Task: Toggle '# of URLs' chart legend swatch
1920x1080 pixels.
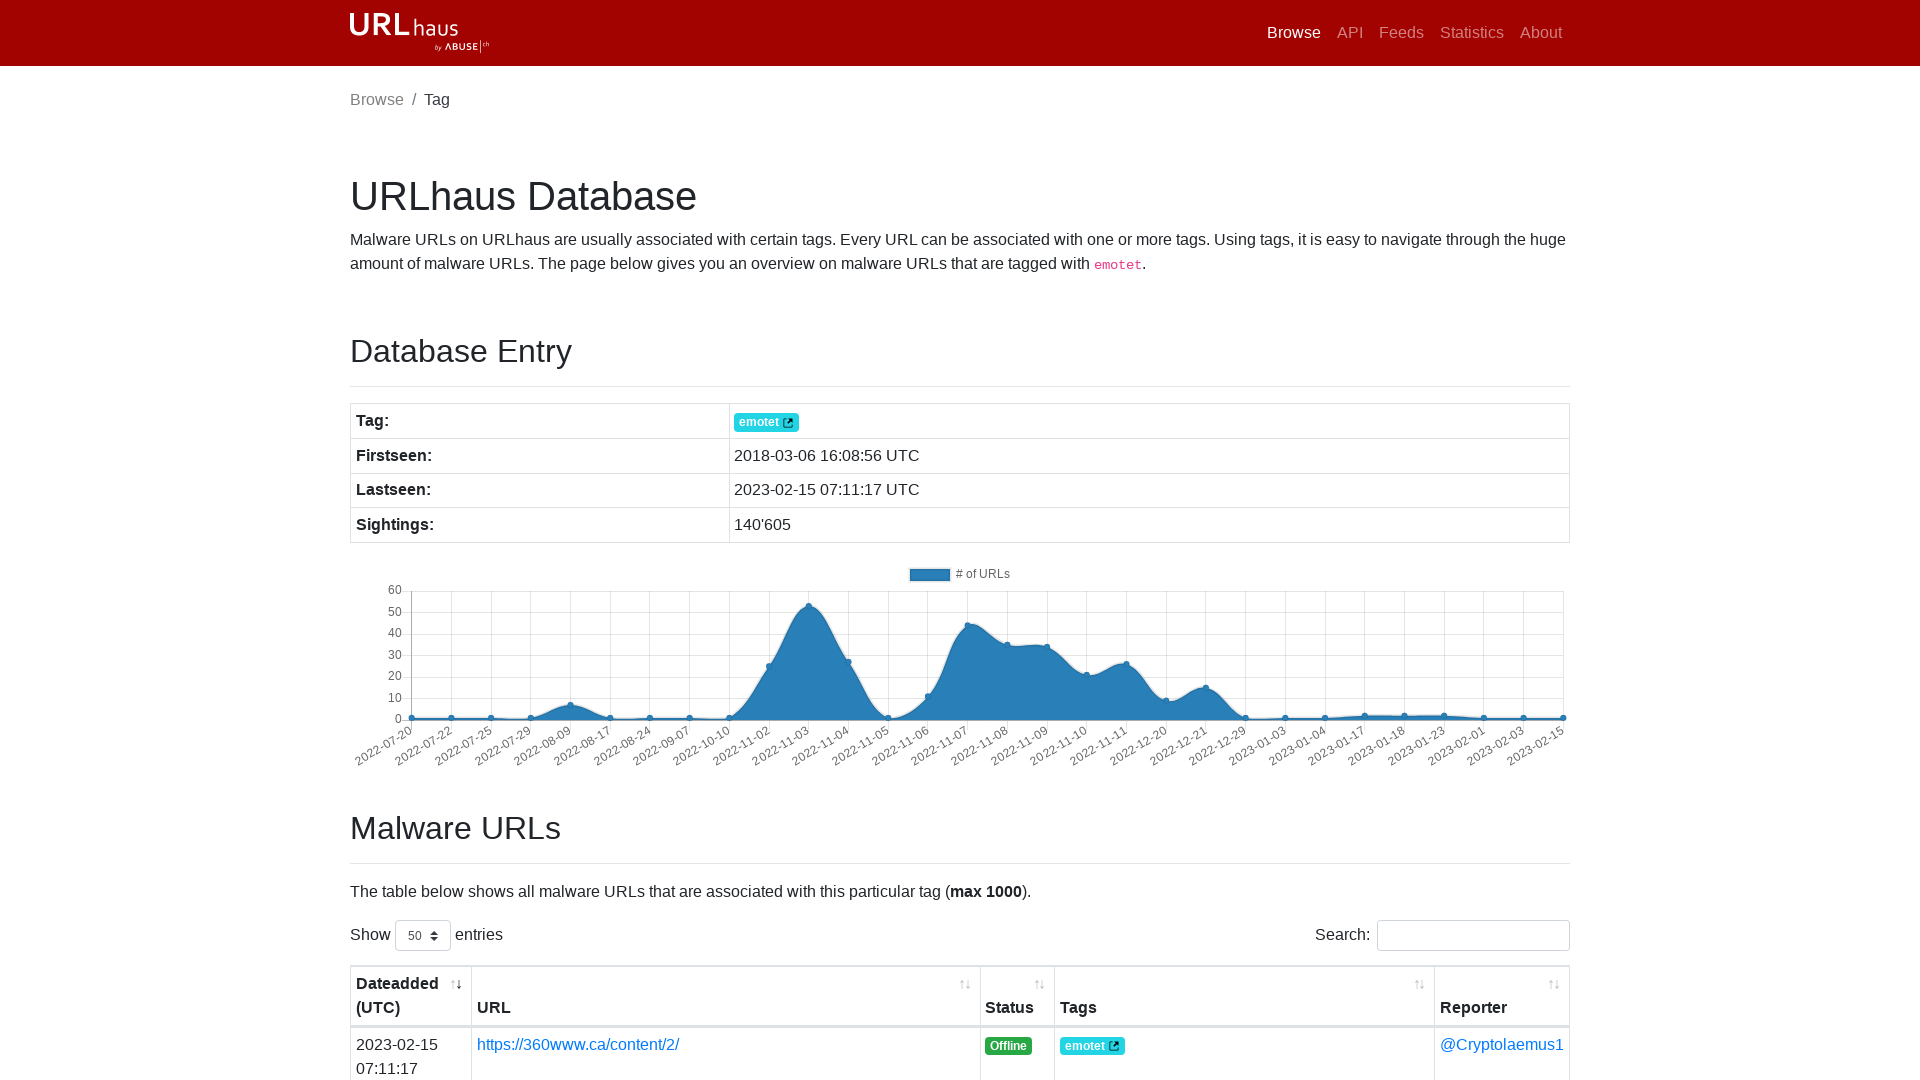Action: click(x=929, y=575)
